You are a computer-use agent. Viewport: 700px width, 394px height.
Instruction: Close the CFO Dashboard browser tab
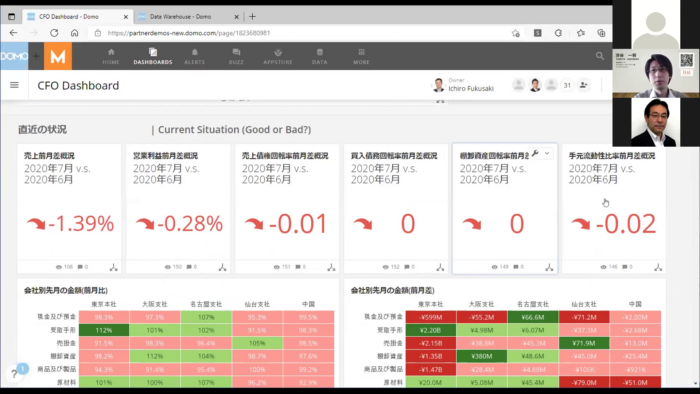[x=125, y=17]
